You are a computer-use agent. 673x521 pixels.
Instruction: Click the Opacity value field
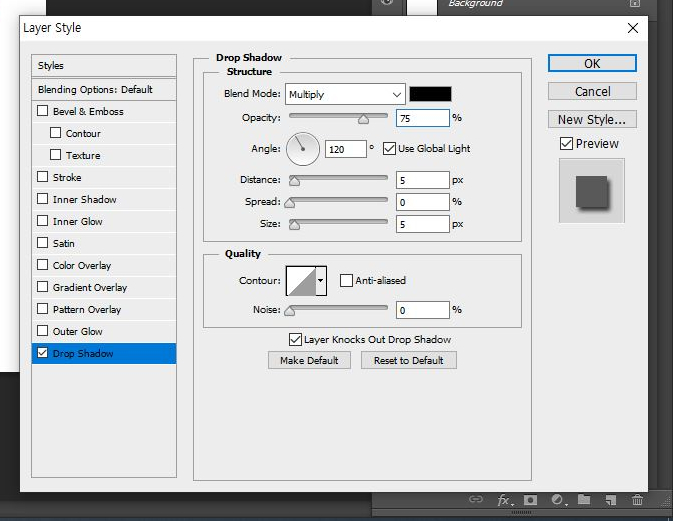tap(423, 118)
